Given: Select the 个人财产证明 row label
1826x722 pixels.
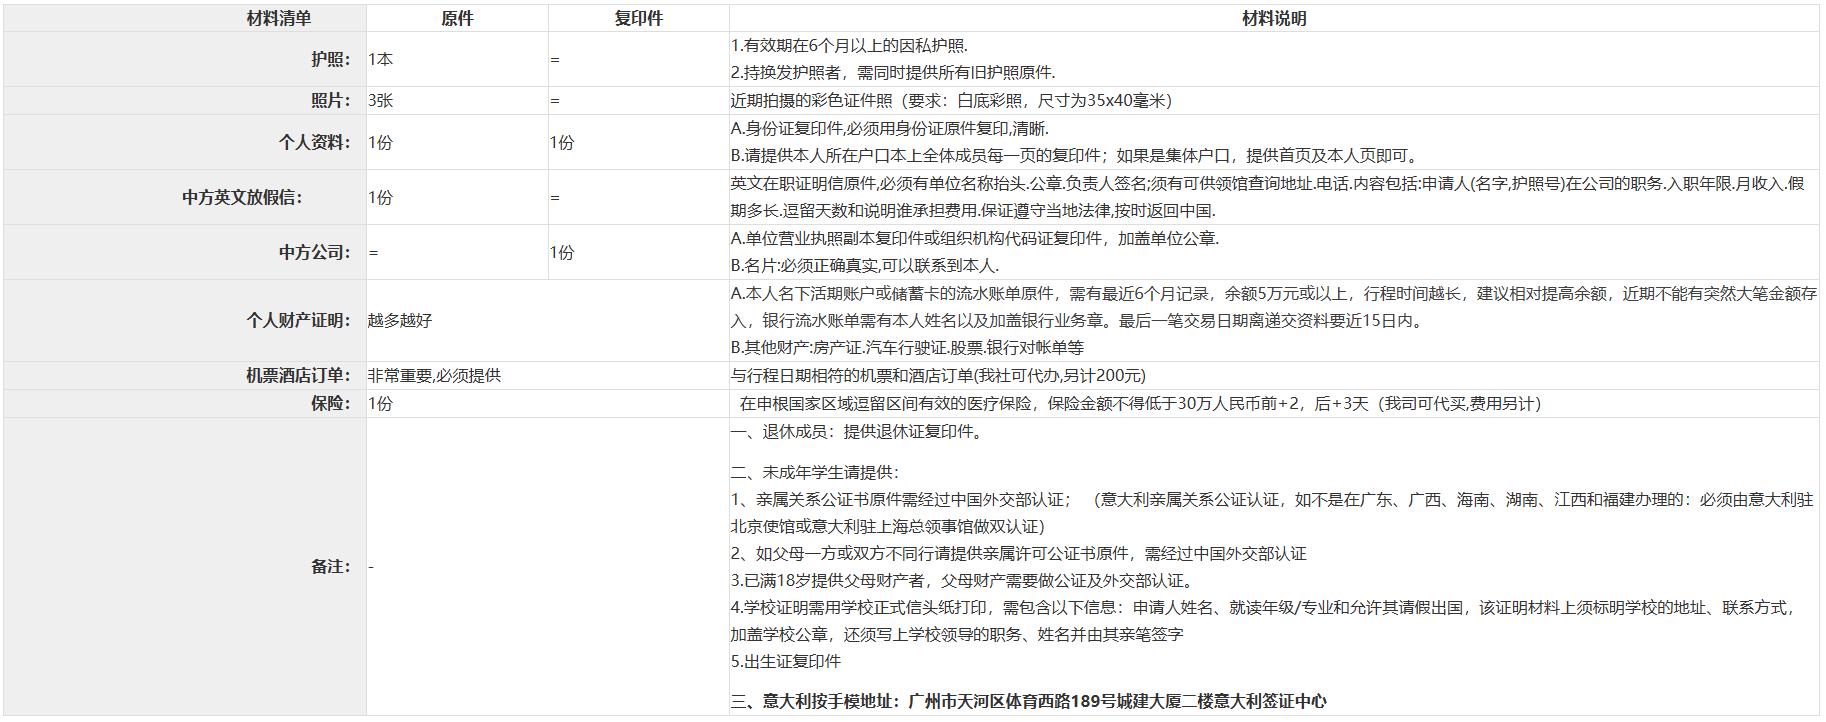Looking at the screenshot, I should (x=298, y=320).
